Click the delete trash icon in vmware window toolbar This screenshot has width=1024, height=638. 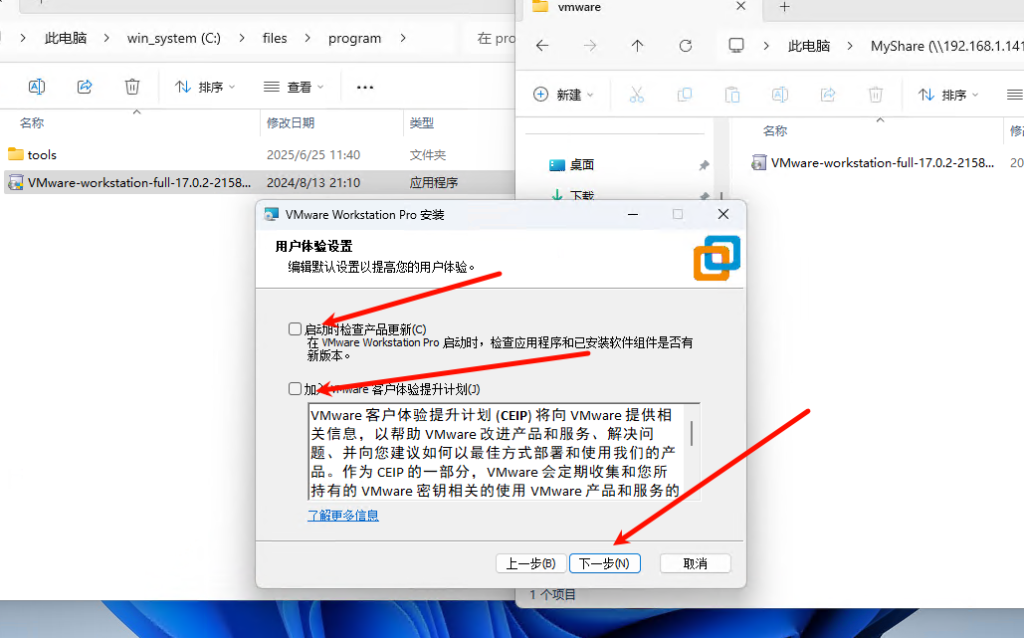pyautogui.click(x=875, y=95)
